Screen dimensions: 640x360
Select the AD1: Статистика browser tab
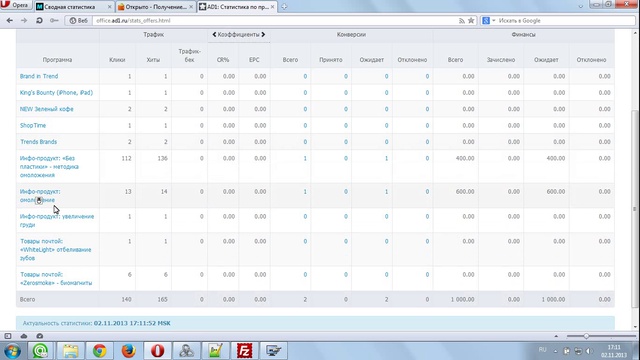237,7
